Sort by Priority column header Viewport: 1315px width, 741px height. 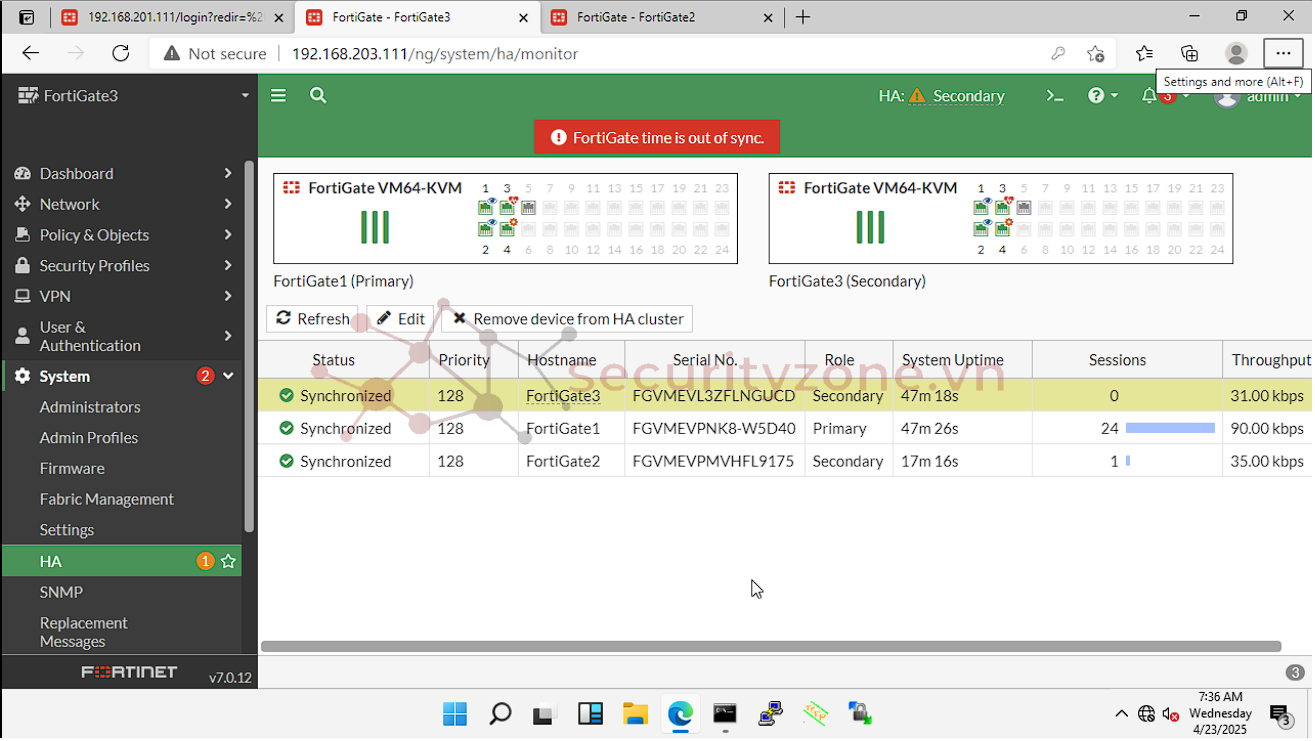click(464, 360)
